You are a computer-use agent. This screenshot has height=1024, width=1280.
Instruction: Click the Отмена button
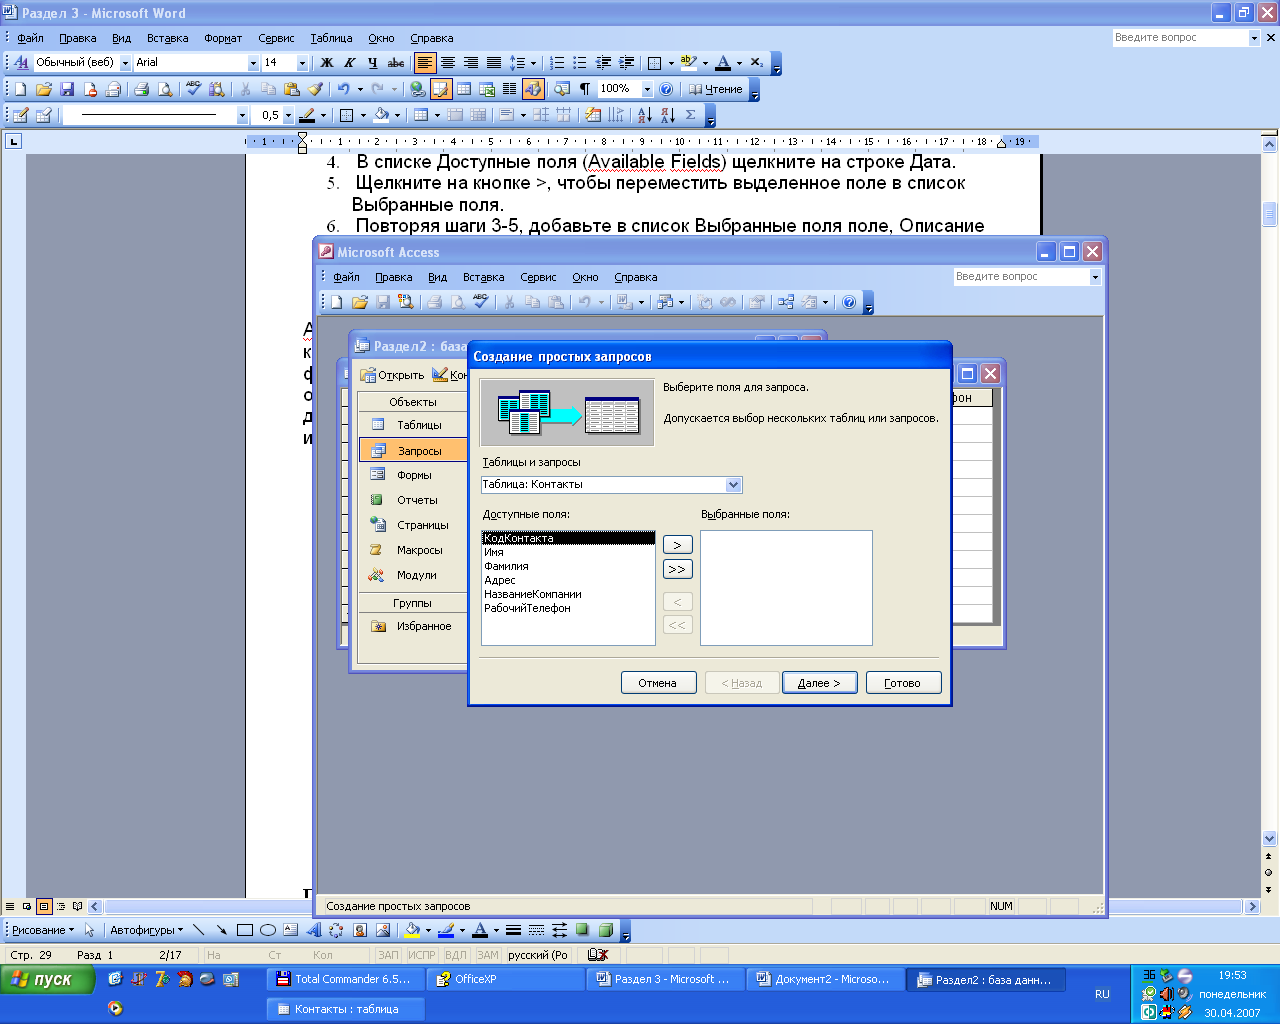click(x=657, y=683)
